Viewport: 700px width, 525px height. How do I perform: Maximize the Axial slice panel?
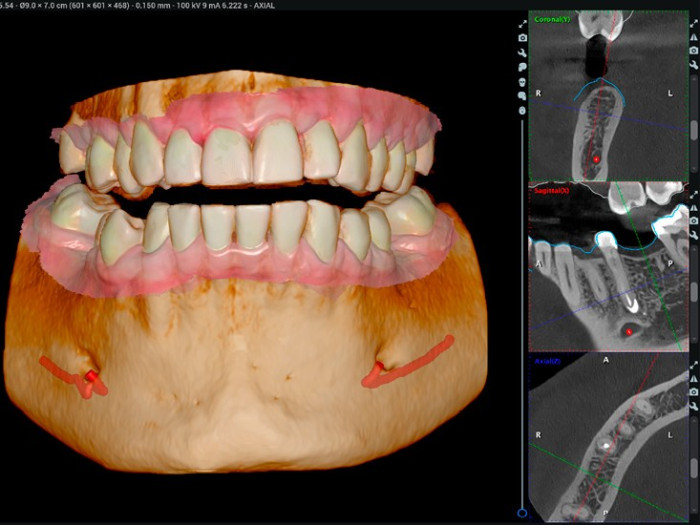(694, 366)
